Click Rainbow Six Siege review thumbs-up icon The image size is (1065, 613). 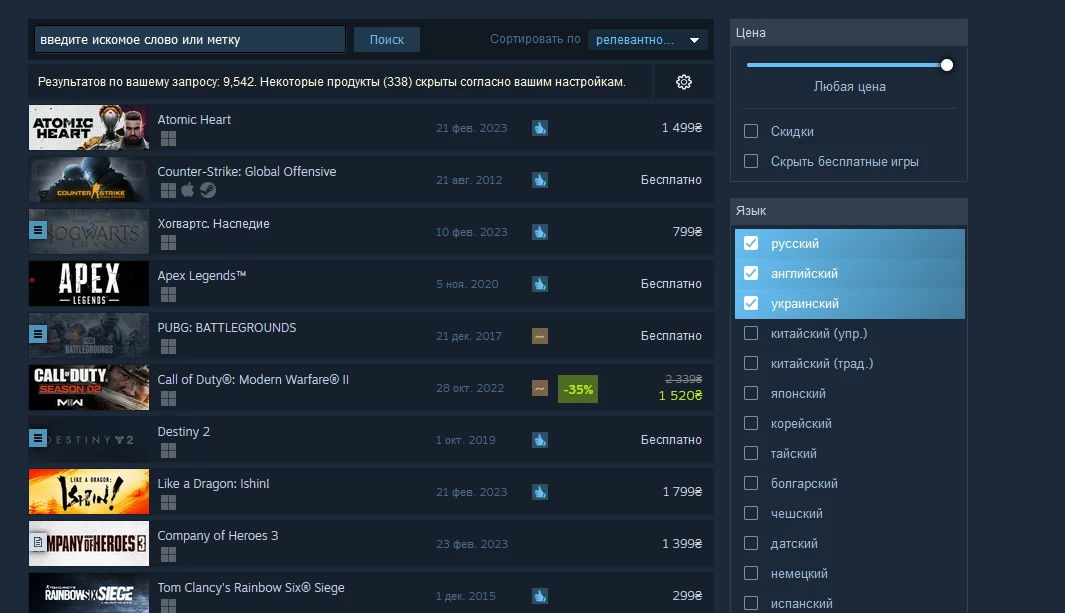pos(540,596)
